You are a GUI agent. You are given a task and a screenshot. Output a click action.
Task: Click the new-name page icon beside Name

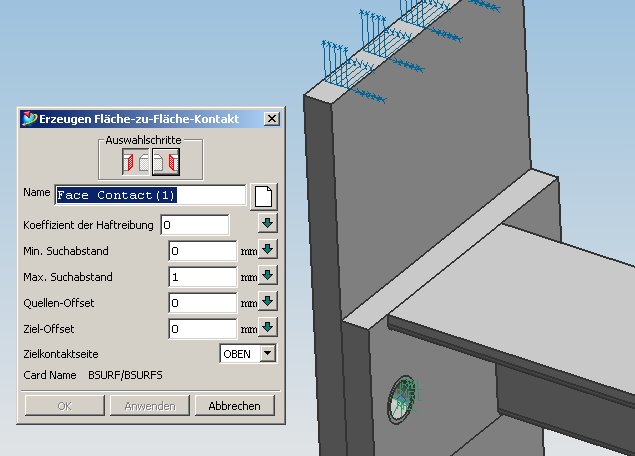click(x=264, y=196)
